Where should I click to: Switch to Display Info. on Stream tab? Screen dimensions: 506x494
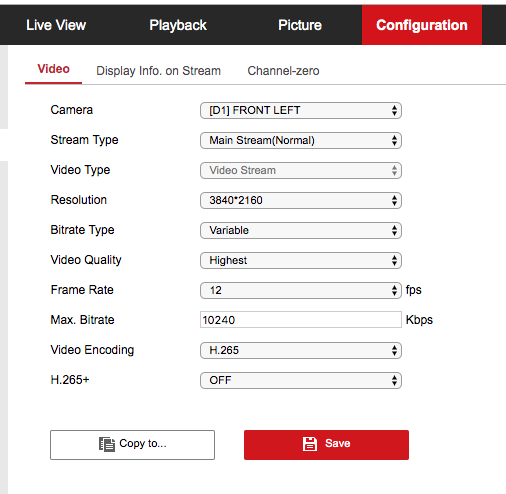[x=159, y=71]
